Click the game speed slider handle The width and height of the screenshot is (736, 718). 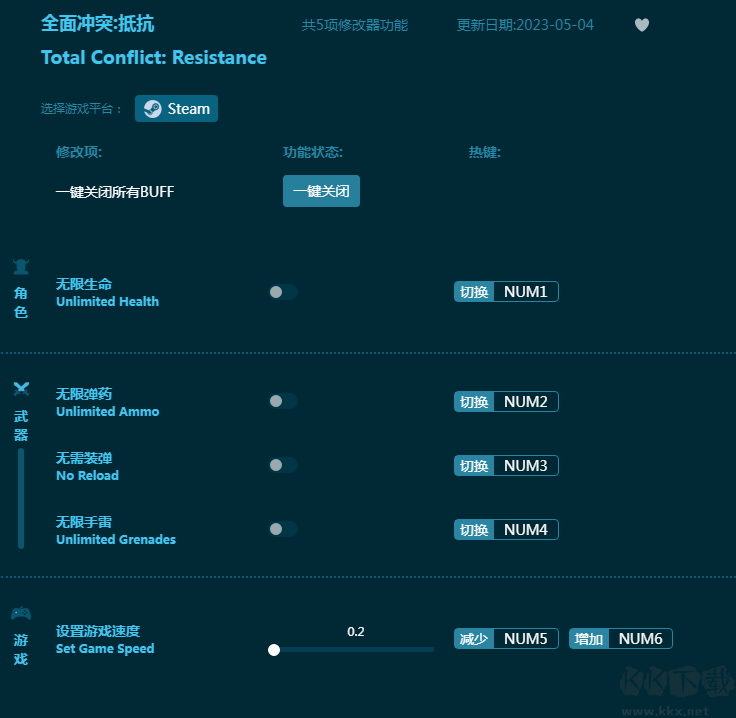point(274,650)
